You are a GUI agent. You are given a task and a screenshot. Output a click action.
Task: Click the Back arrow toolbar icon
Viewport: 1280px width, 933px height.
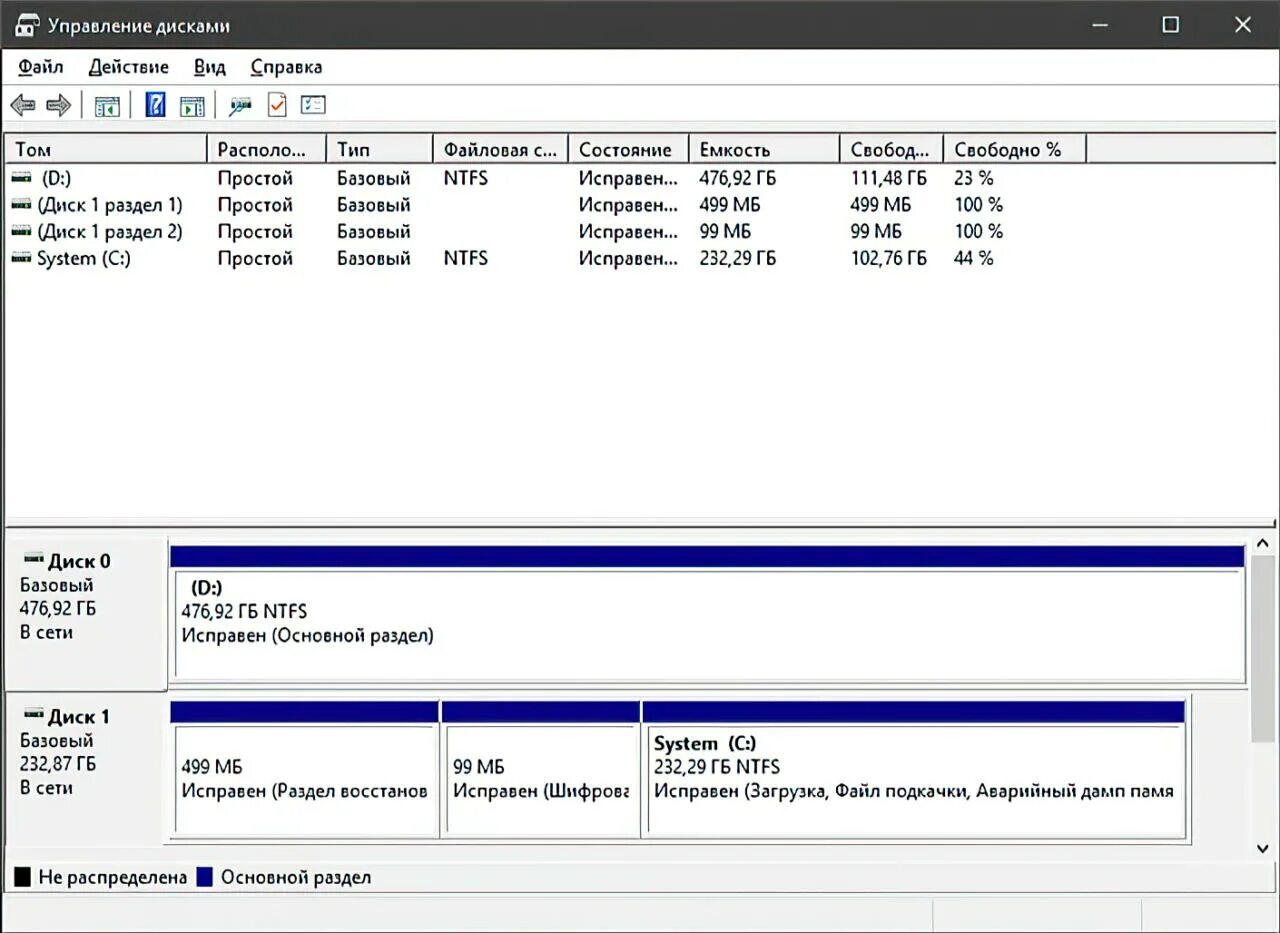point(23,105)
